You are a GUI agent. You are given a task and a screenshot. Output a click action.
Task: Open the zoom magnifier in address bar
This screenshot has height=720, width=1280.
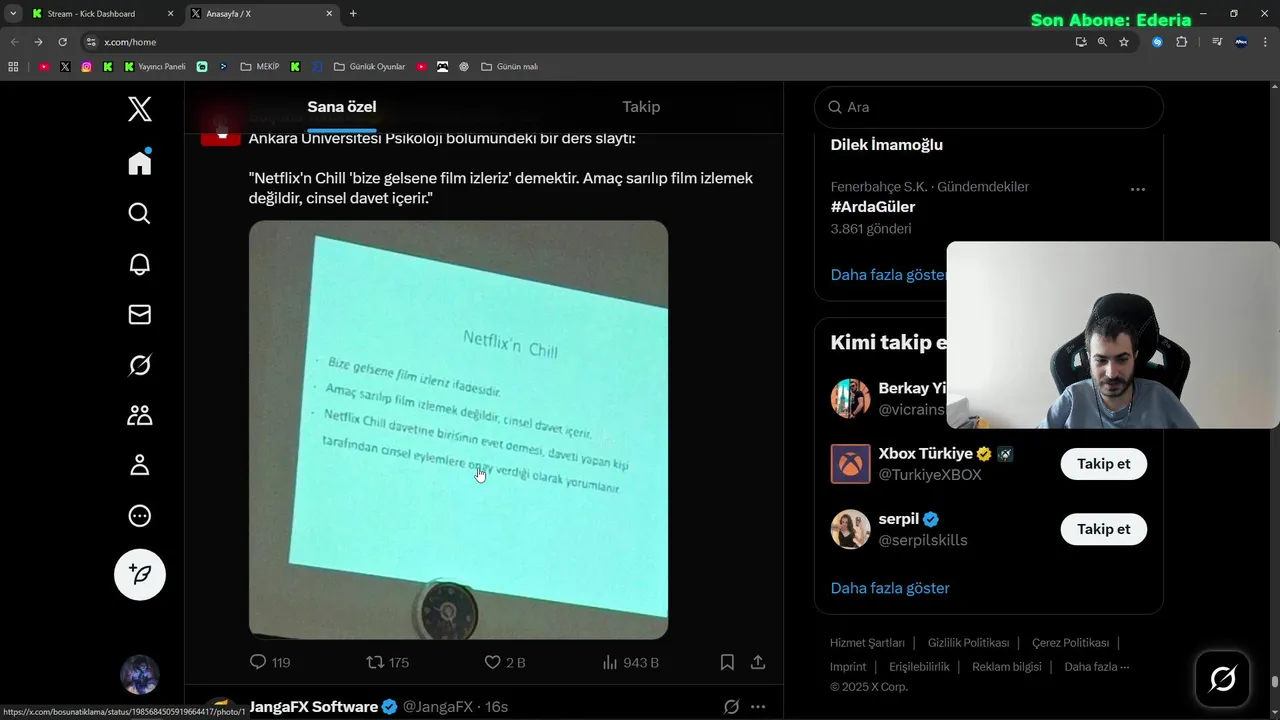tap(1102, 42)
